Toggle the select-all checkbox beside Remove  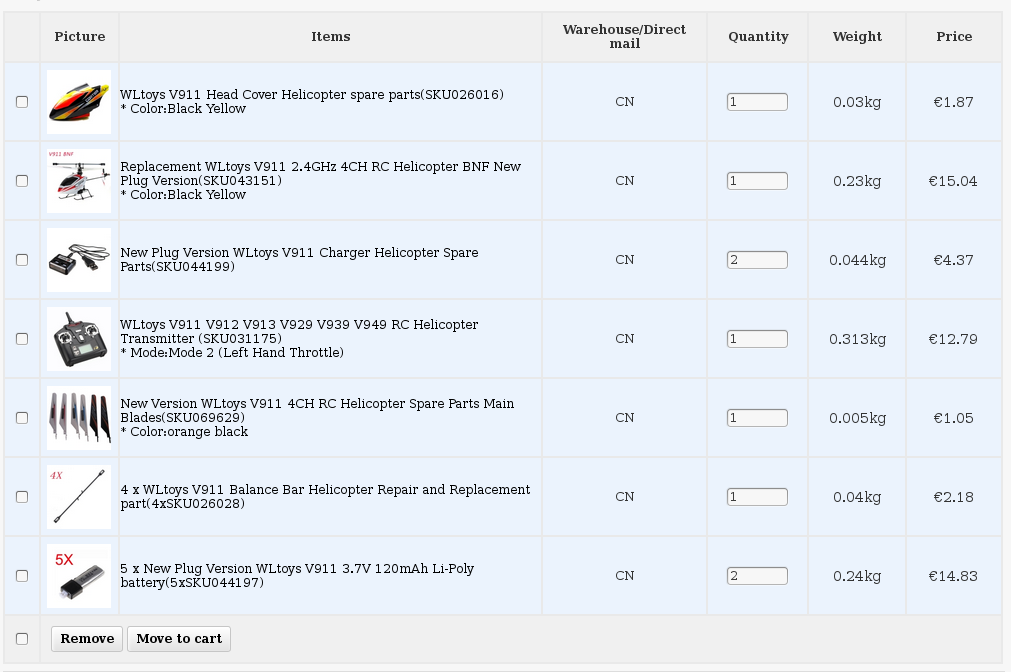coord(22,639)
